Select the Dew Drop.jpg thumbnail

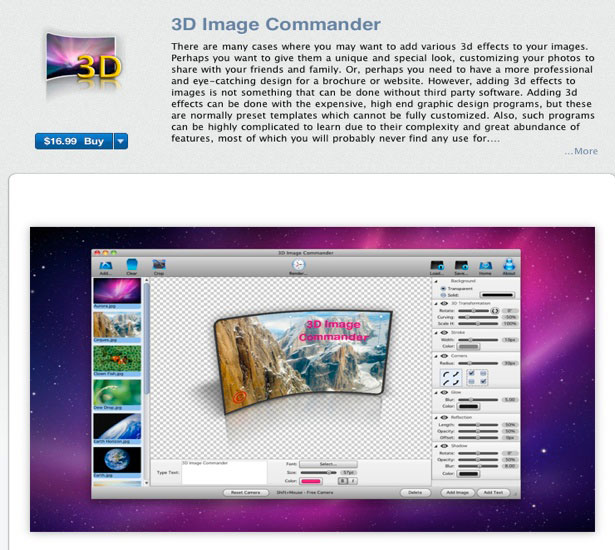coord(117,392)
